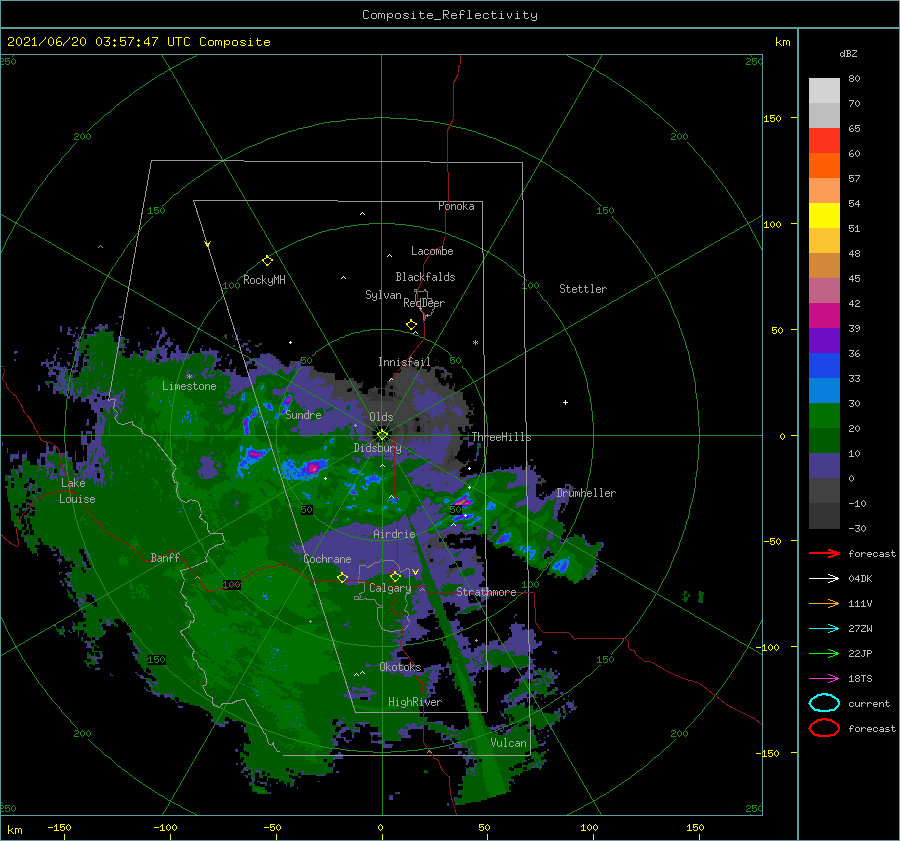Click the HighRiver city label
900x841 pixels.
pos(415,702)
